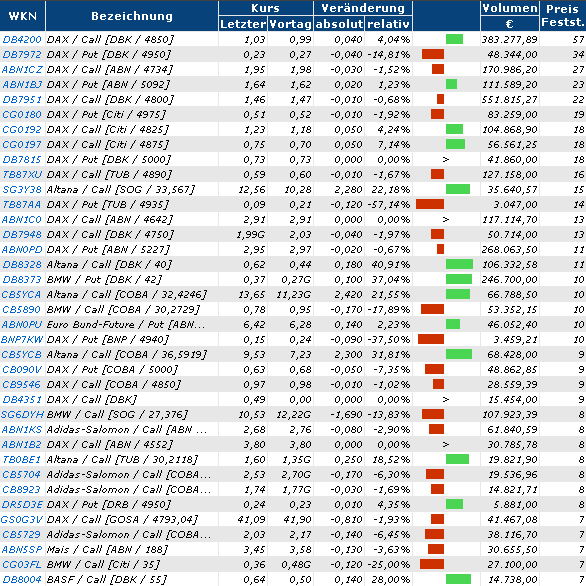586x586 pixels.
Task: Click the Preis Festst. column header
Action: (x=563, y=16)
